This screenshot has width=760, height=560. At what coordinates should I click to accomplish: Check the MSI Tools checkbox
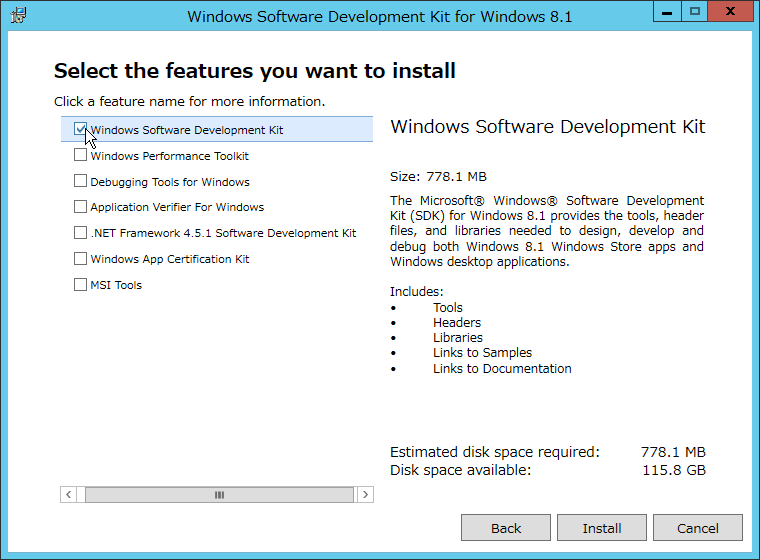click(x=80, y=284)
